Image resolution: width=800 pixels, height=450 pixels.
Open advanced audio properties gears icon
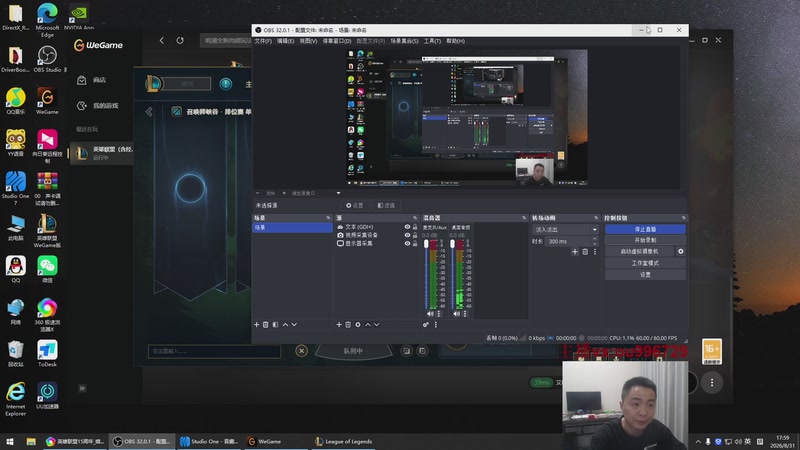(426, 324)
